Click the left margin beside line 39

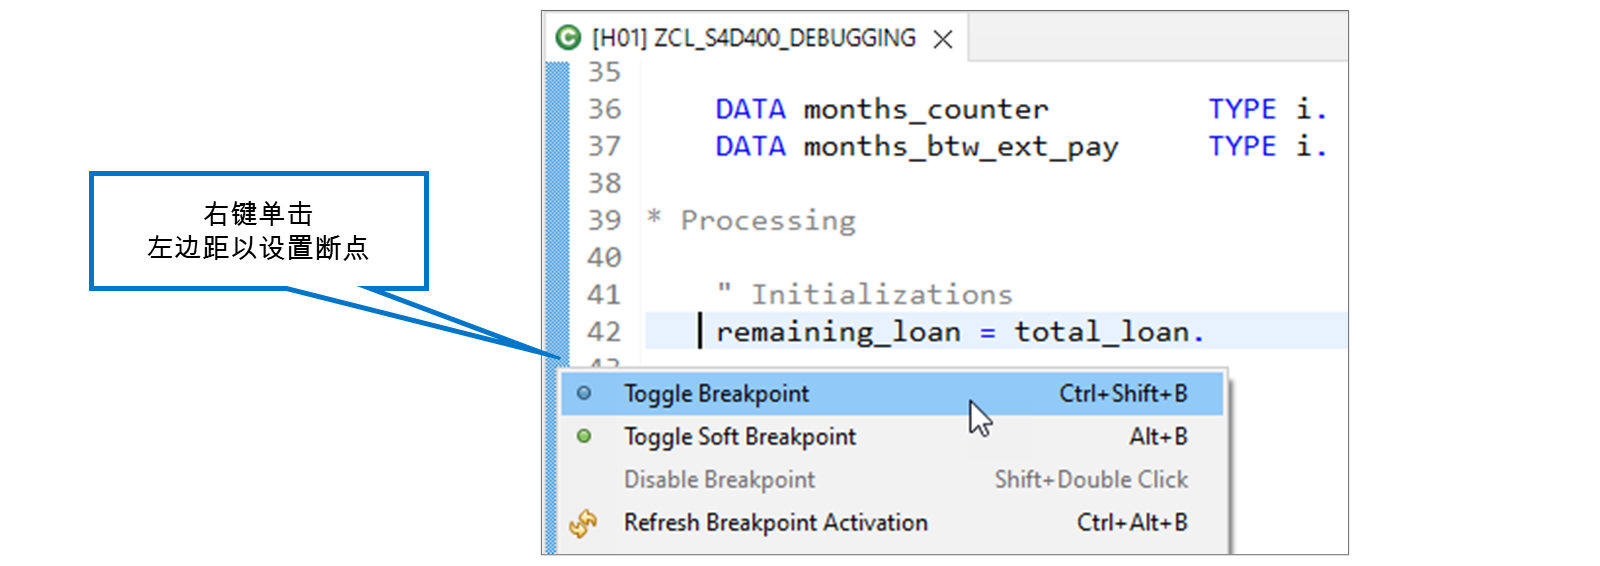point(558,220)
